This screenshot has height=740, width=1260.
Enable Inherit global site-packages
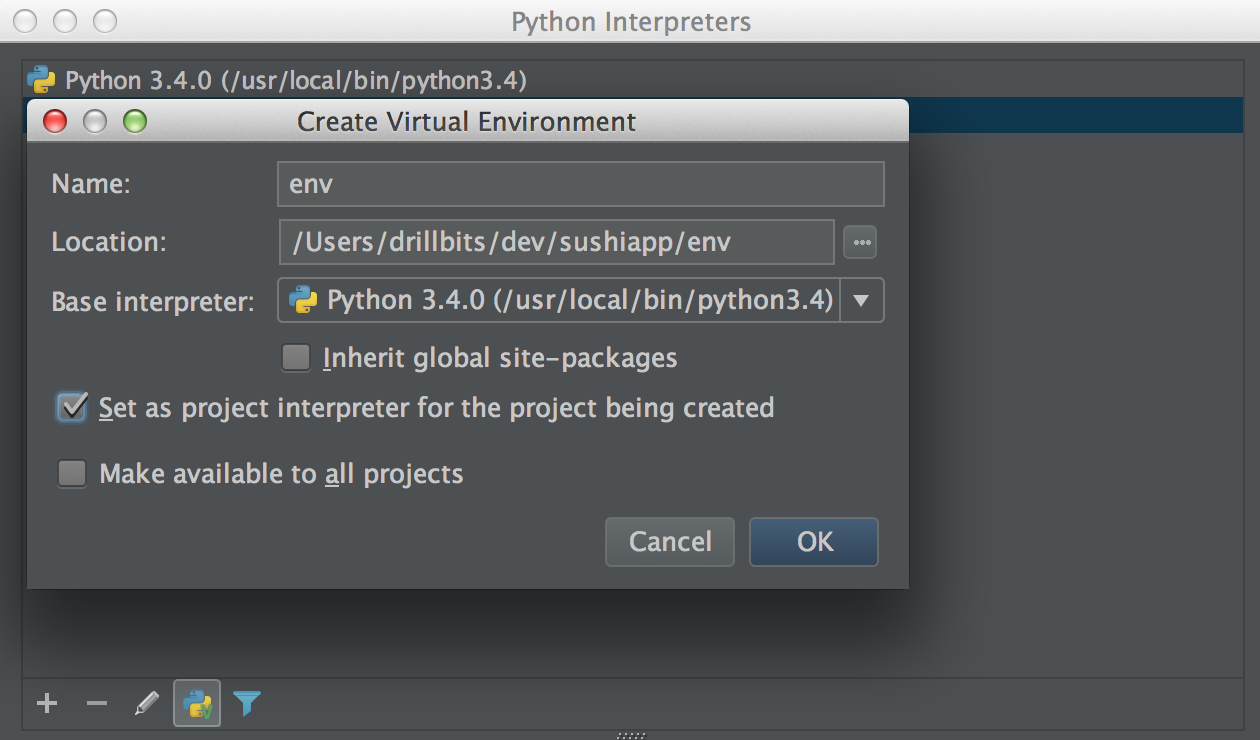coord(296,357)
